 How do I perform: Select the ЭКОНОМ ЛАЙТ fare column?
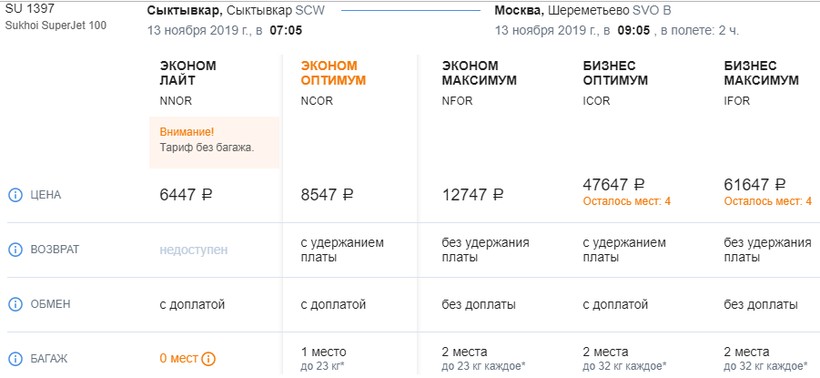point(188,73)
